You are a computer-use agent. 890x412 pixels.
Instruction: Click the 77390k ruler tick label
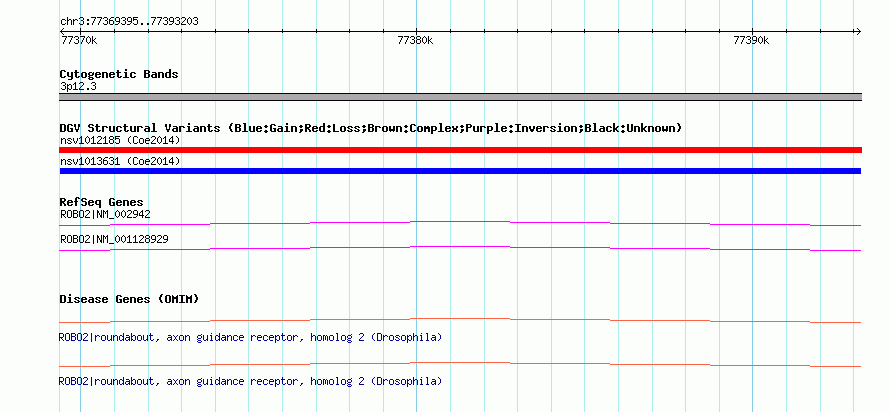tap(751, 40)
